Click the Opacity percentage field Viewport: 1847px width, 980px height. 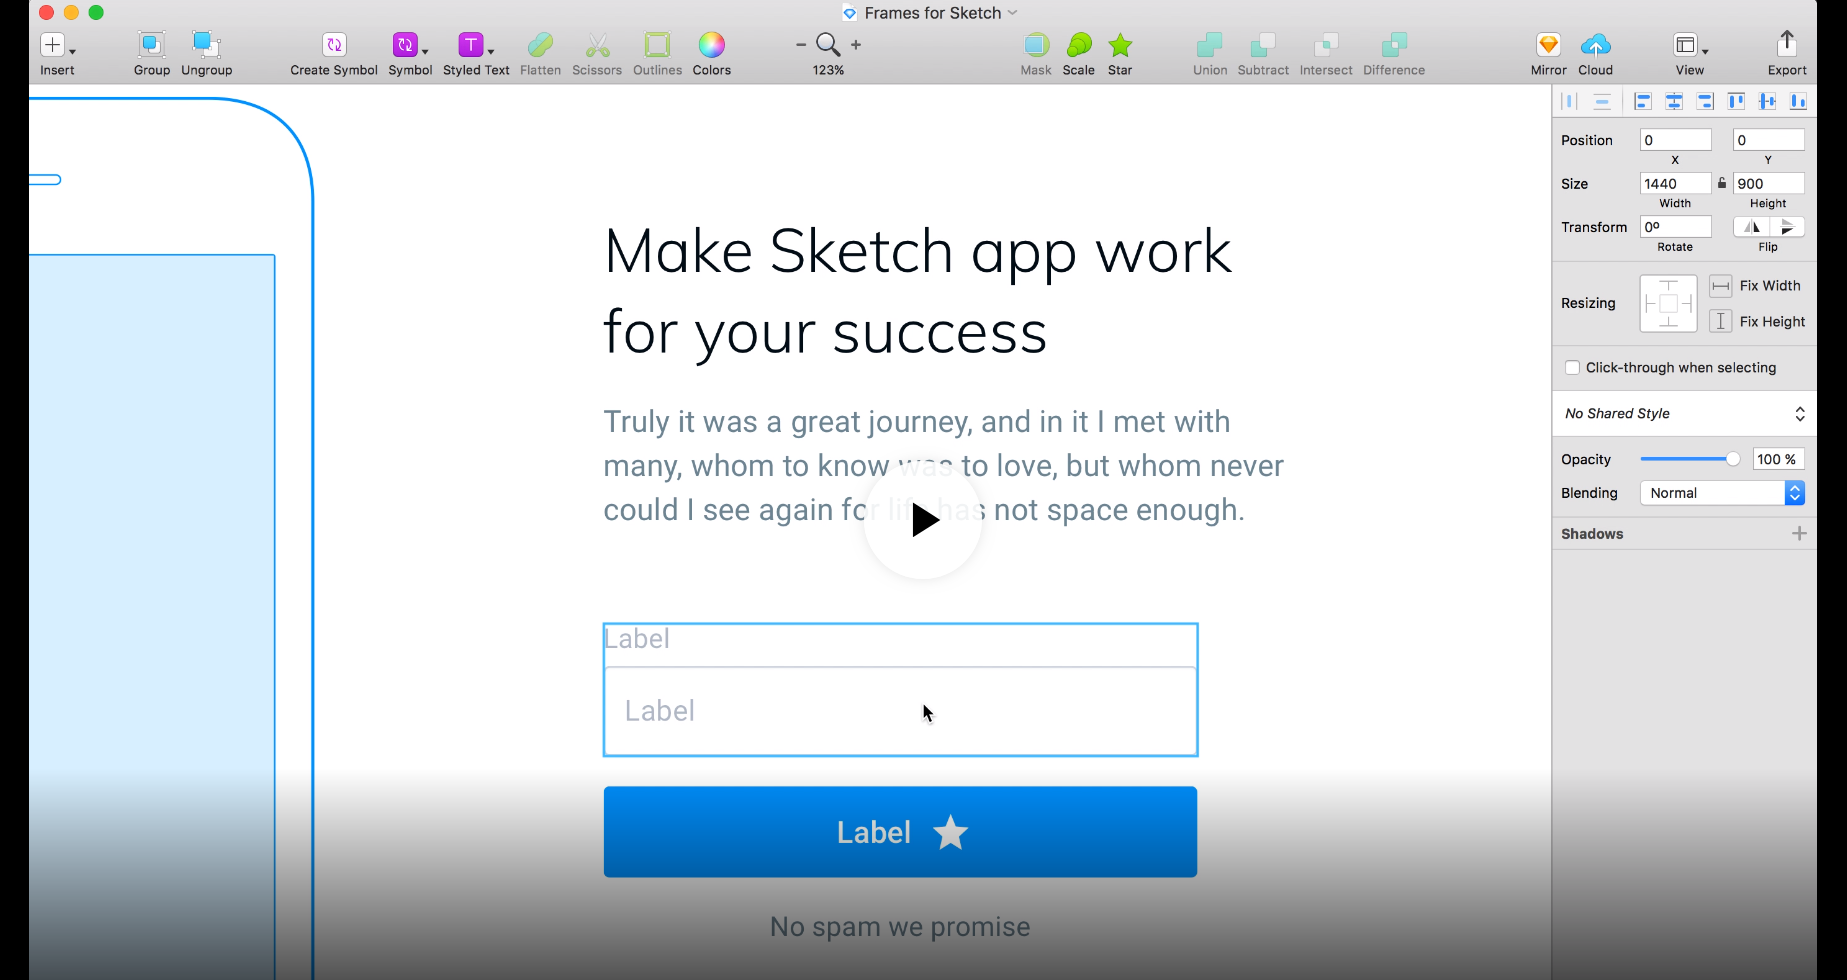click(1778, 459)
